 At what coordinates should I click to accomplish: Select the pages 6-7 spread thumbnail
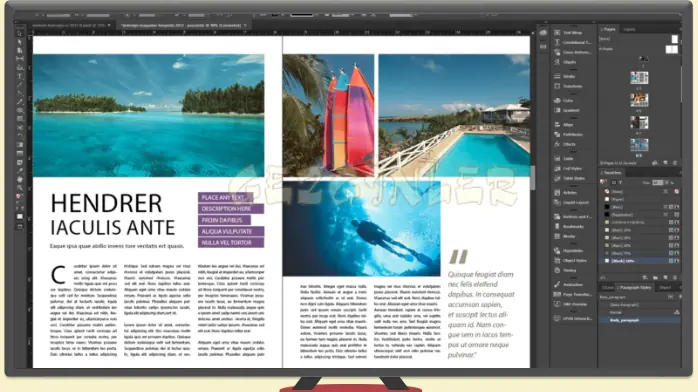(x=639, y=122)
